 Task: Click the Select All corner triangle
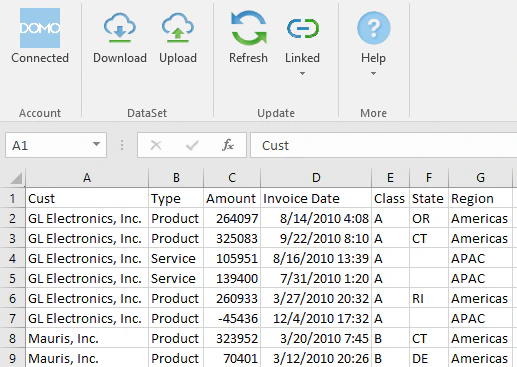(x=16, y=178)
